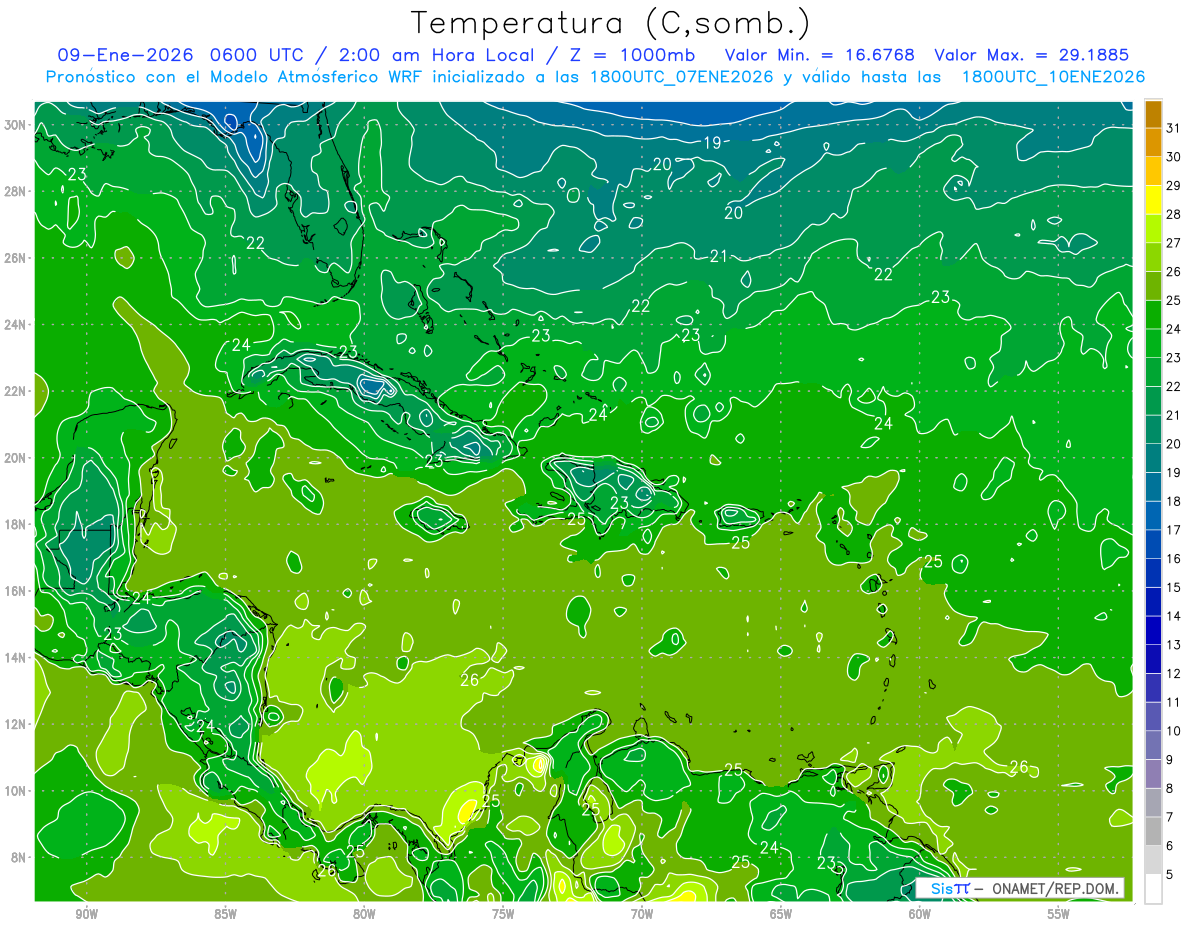This screenshot has width=1200, height=927.
Task: Click the legend scale value 15
Action: (x=1174, y=587)
